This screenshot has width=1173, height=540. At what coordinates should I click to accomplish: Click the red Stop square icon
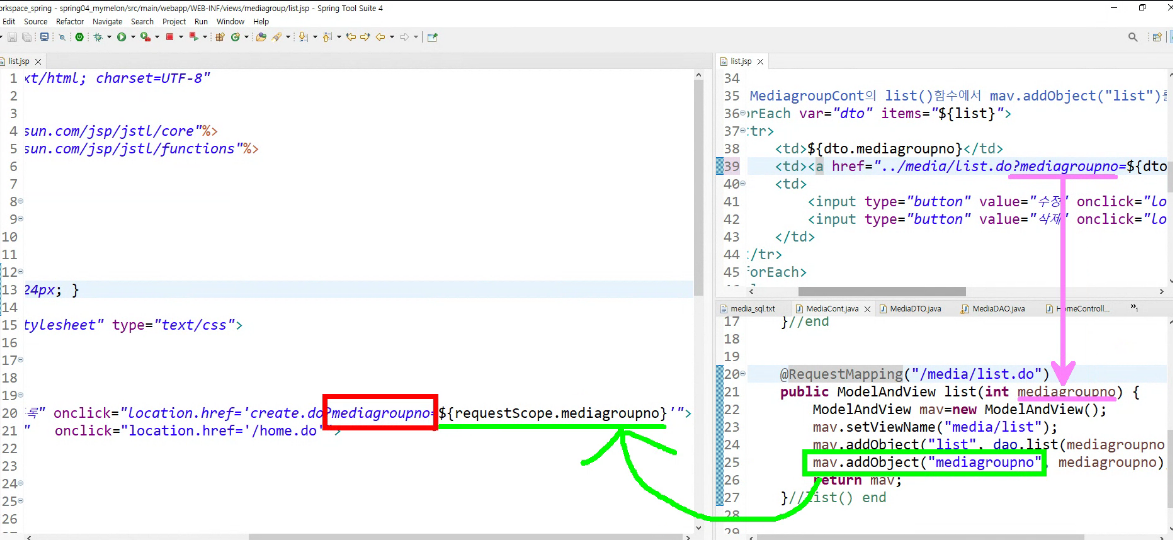click(x=170, y=37)
